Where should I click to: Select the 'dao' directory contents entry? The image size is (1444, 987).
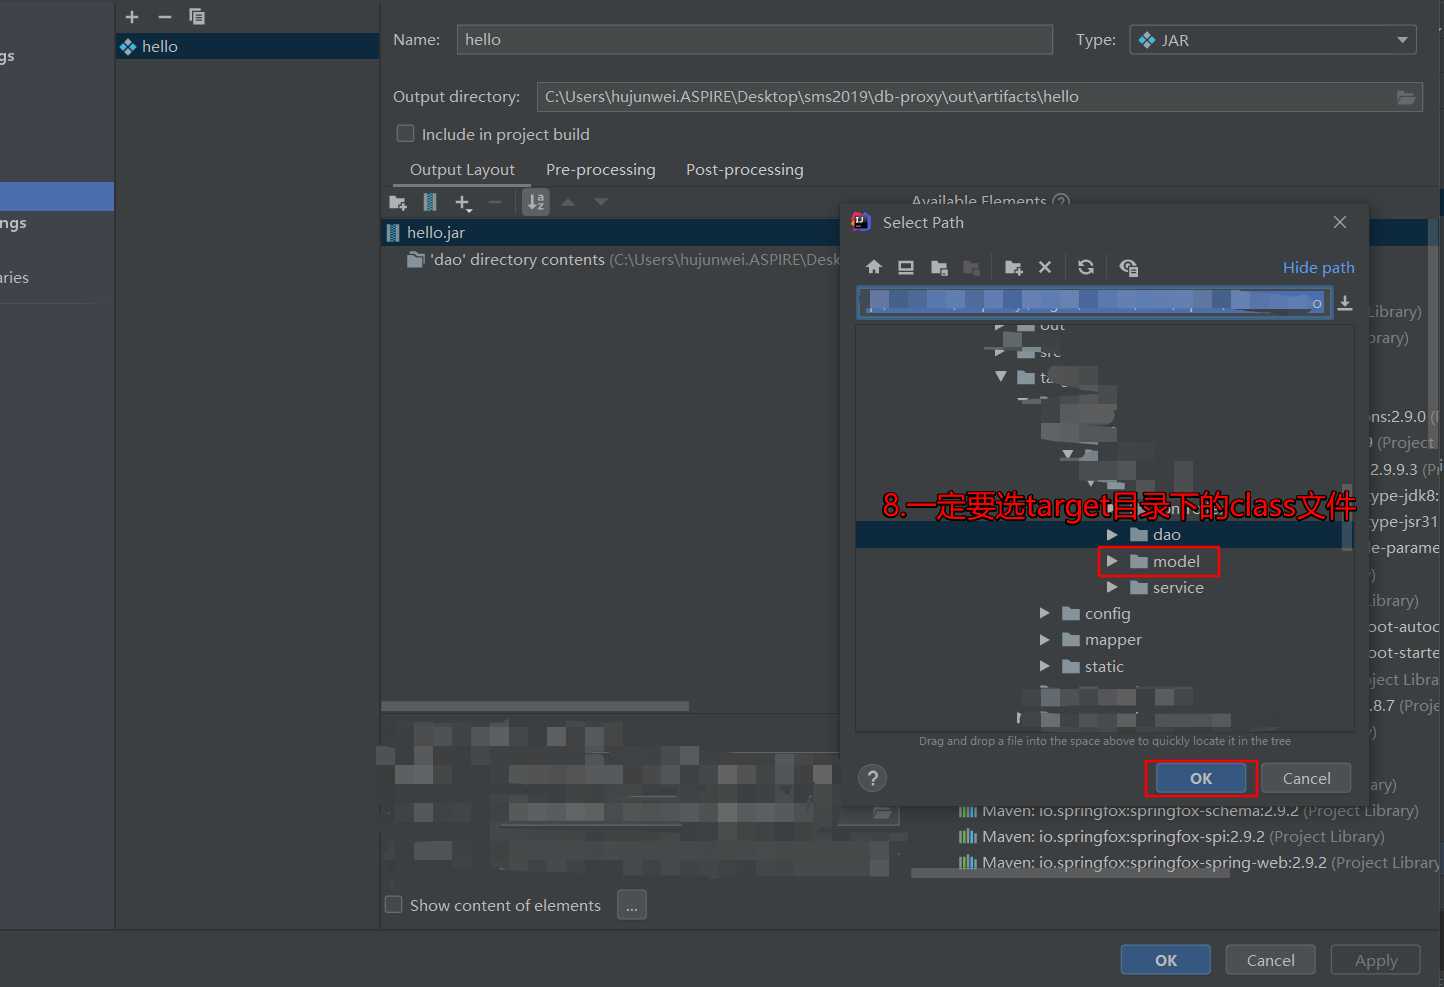click(x=622, y=259)
